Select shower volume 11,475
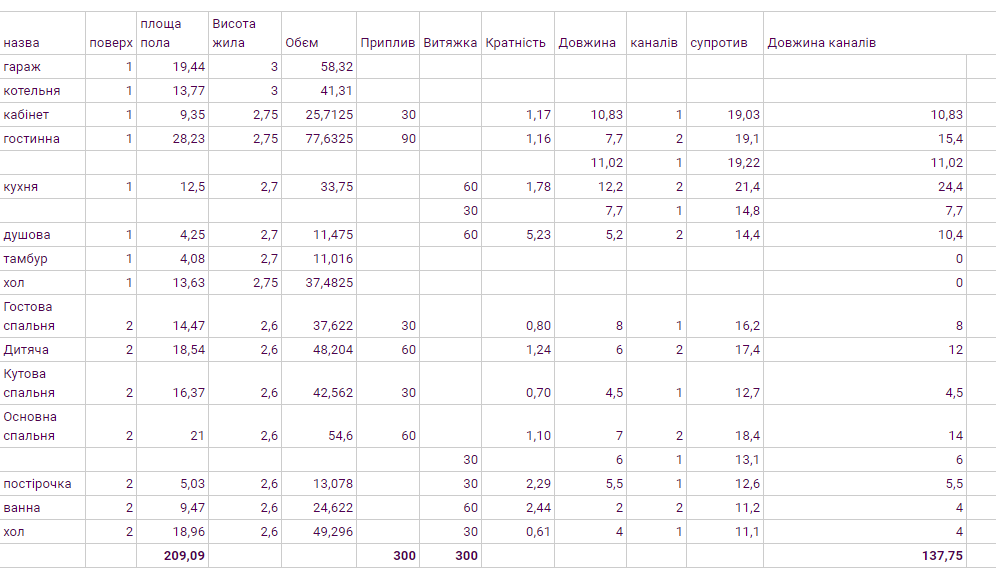The width and height of the screenshot is (996, 575). coord(319,234)
